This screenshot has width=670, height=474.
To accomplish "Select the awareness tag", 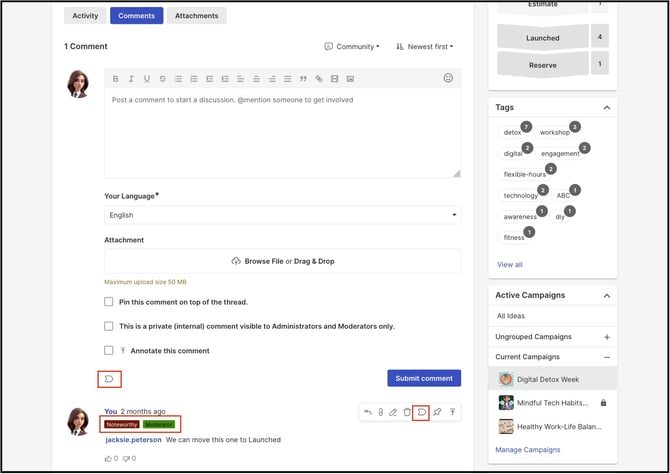I will point(520,217).
